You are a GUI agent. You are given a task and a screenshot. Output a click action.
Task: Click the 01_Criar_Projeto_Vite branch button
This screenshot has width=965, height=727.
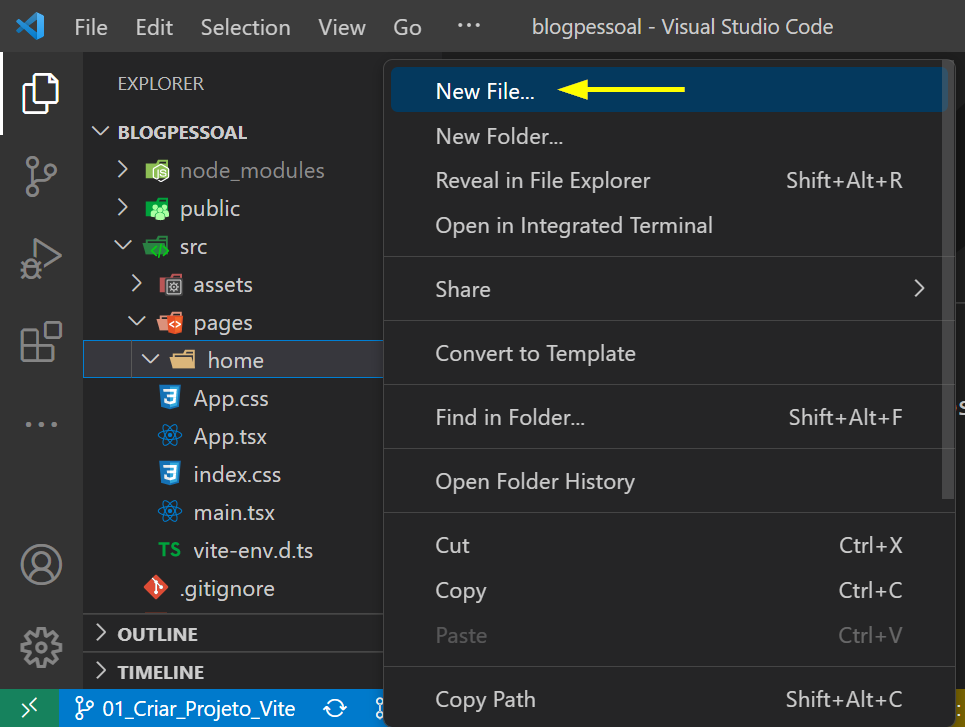click(186, 709)
